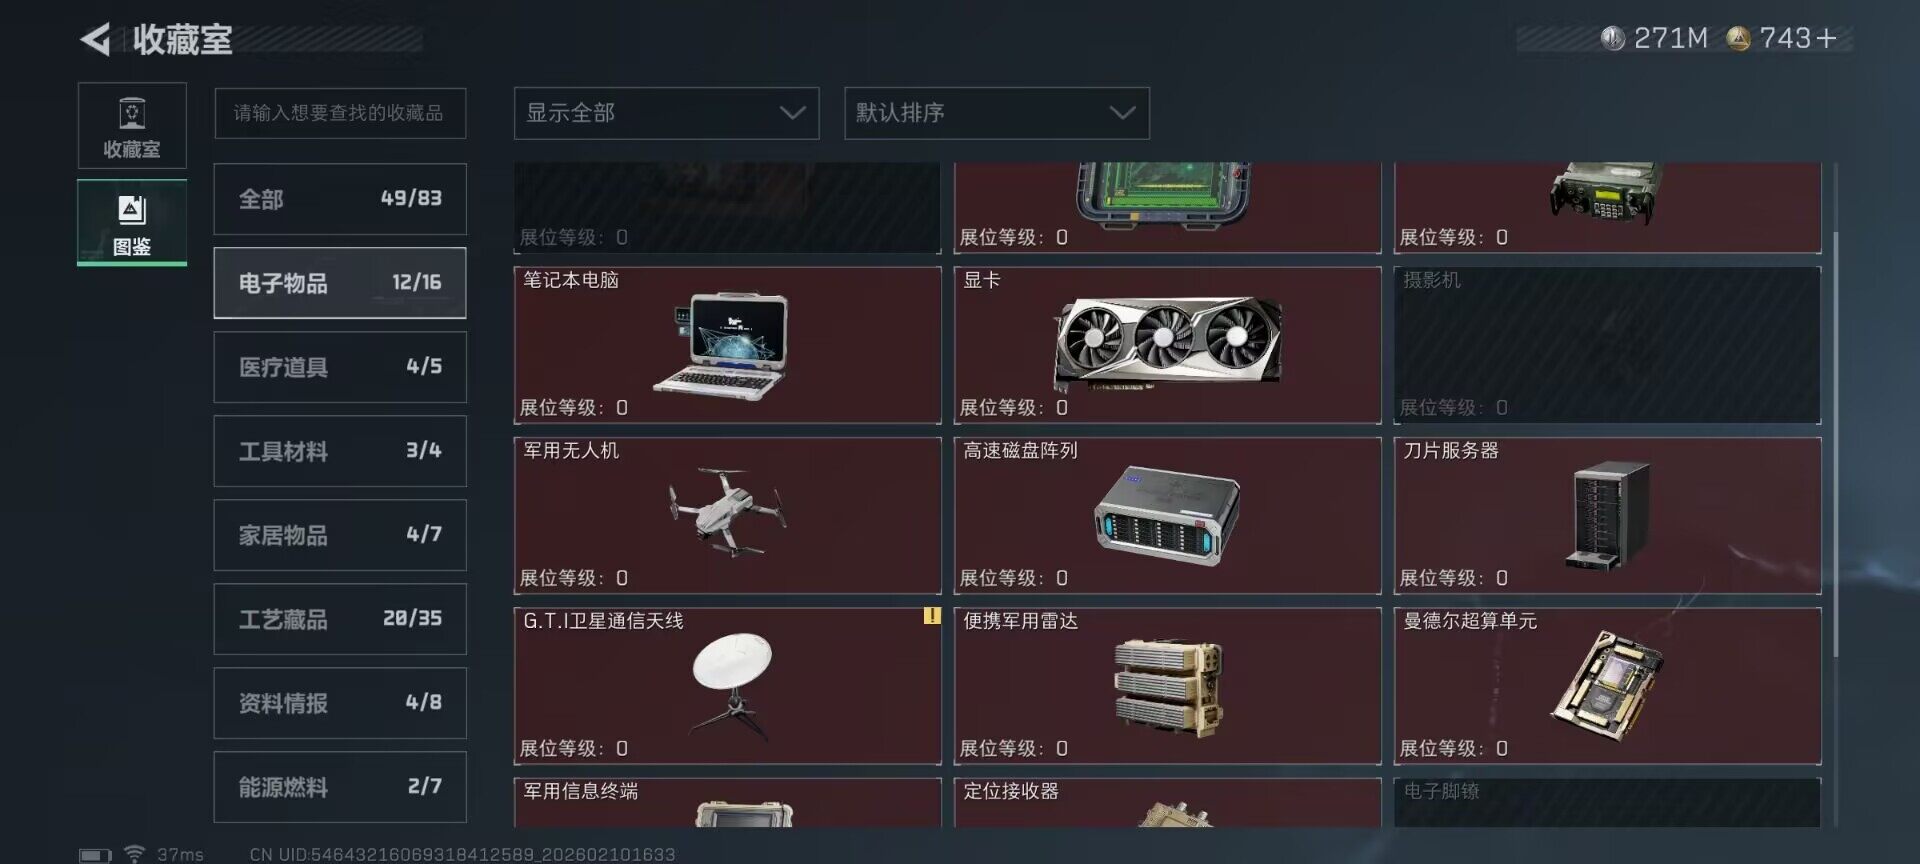The width and height of the screenshot is (1920, 864).
Task: Open the 收藏室 sidebar icon
Action: click(x=132, y=126)
